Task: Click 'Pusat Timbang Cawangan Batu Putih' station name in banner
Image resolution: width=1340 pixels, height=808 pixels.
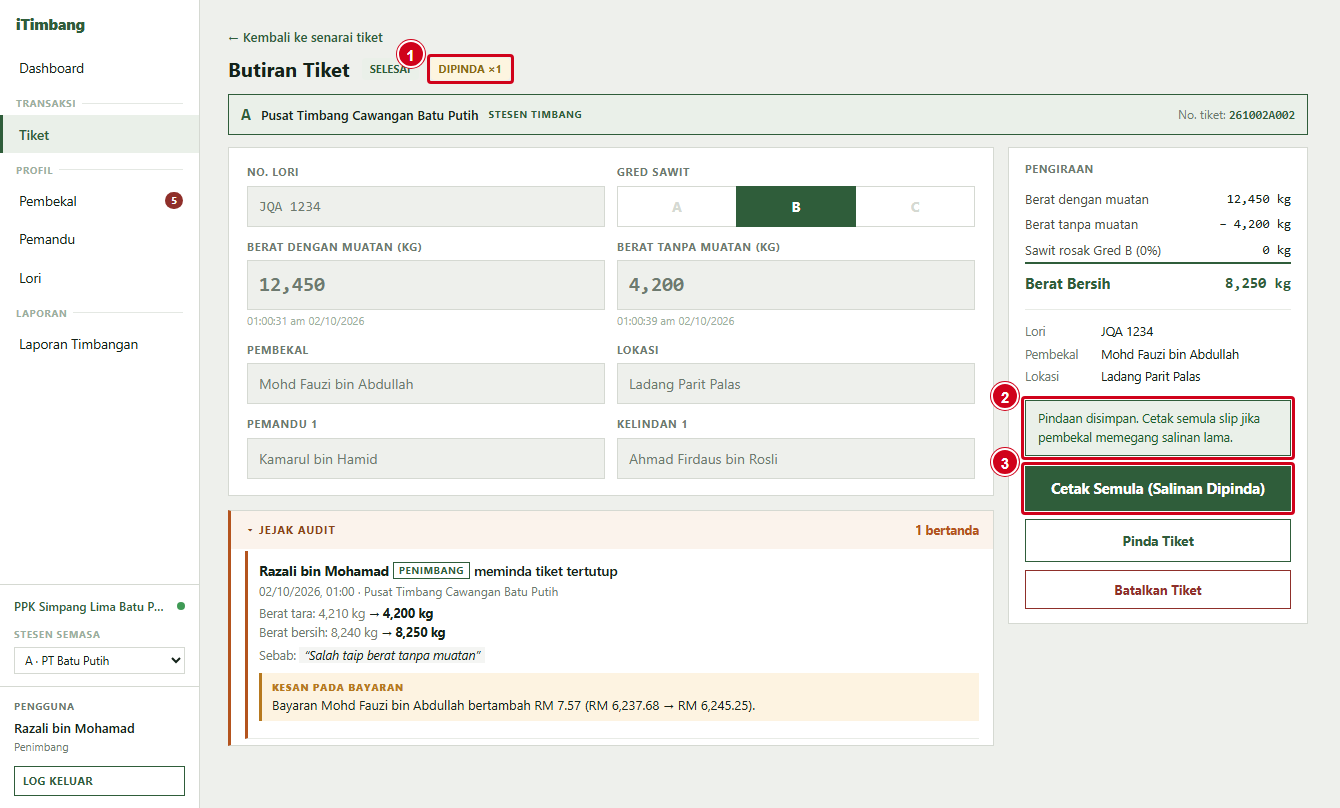Action: 370,115
